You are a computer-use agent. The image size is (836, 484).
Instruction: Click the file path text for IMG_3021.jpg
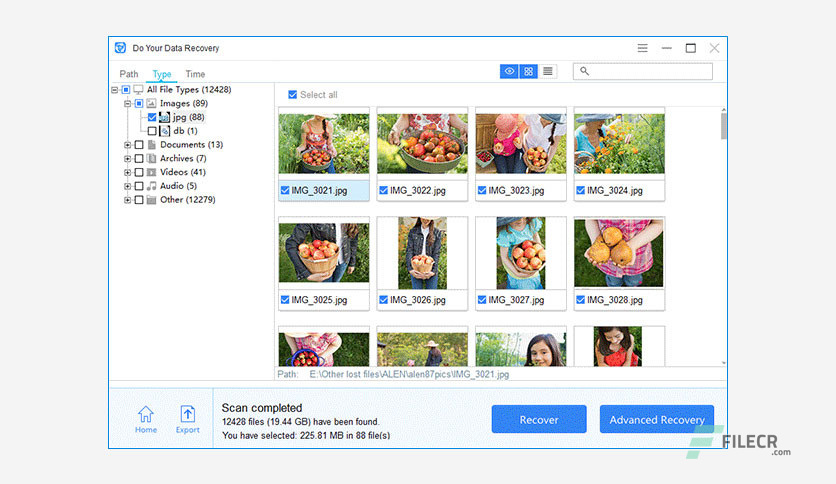pos(409,374)
